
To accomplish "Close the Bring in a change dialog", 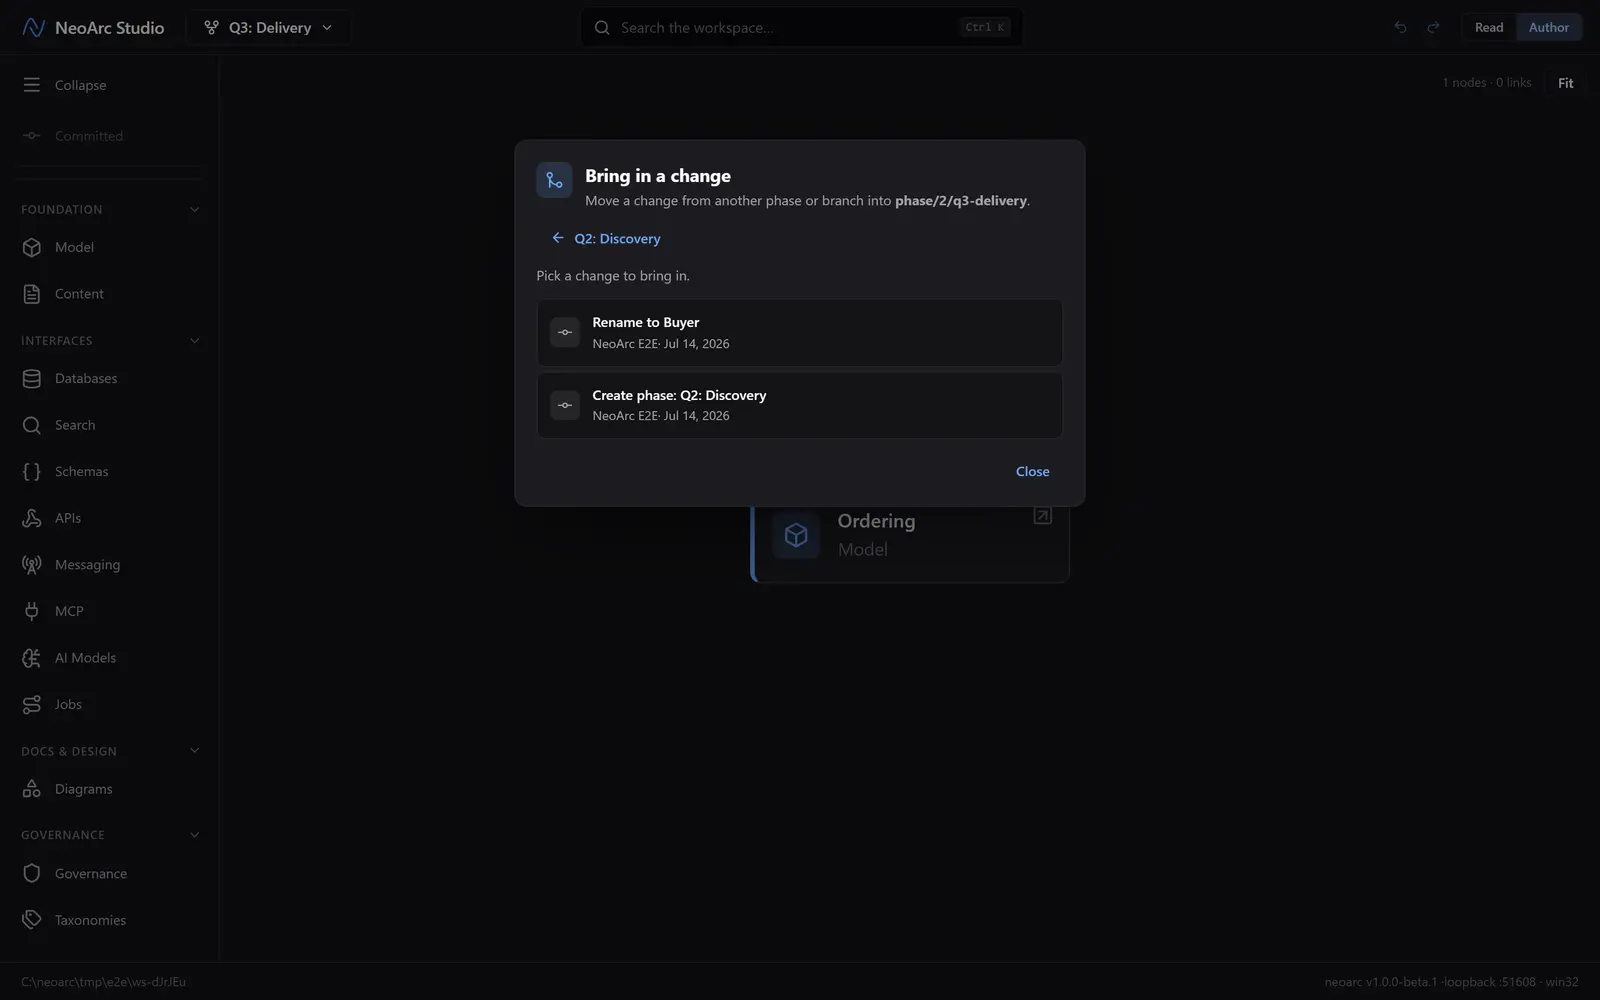I will 1032,471.
